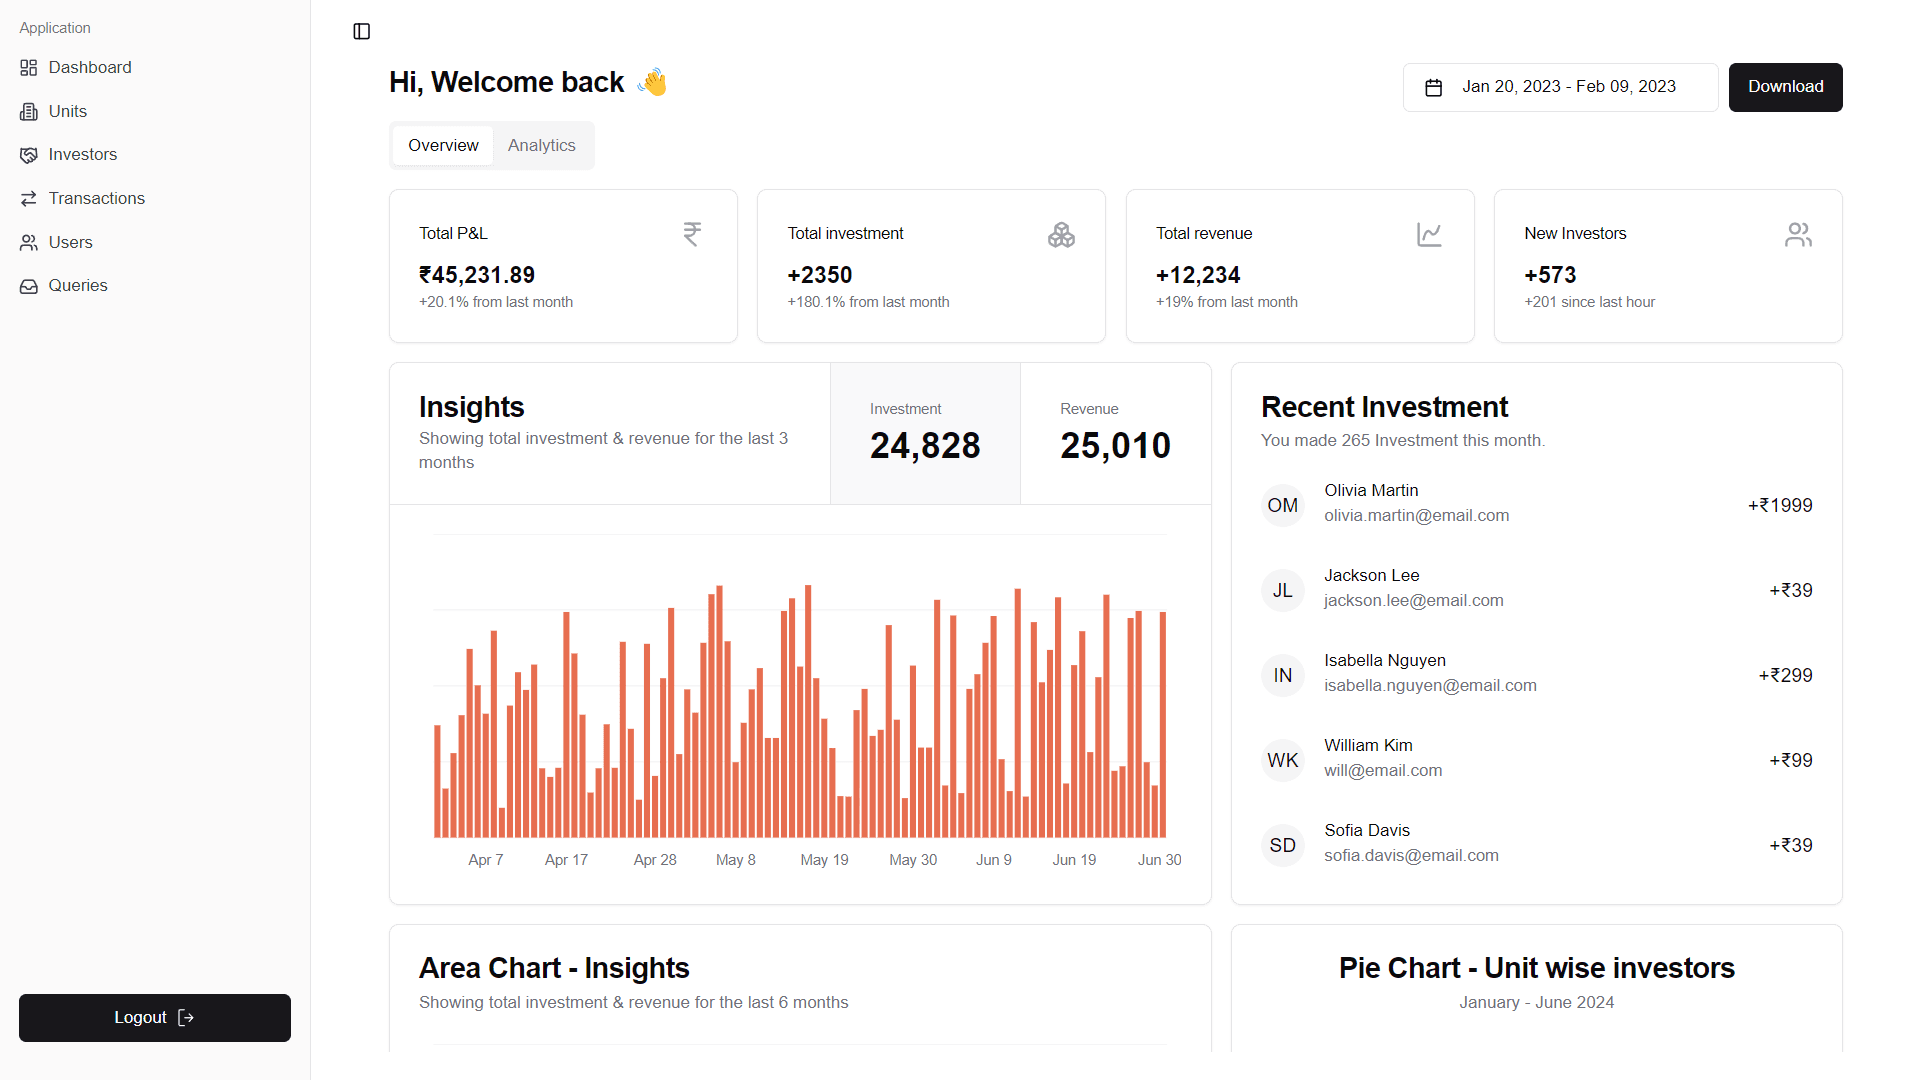Select the Overview tab

(443, 146)
